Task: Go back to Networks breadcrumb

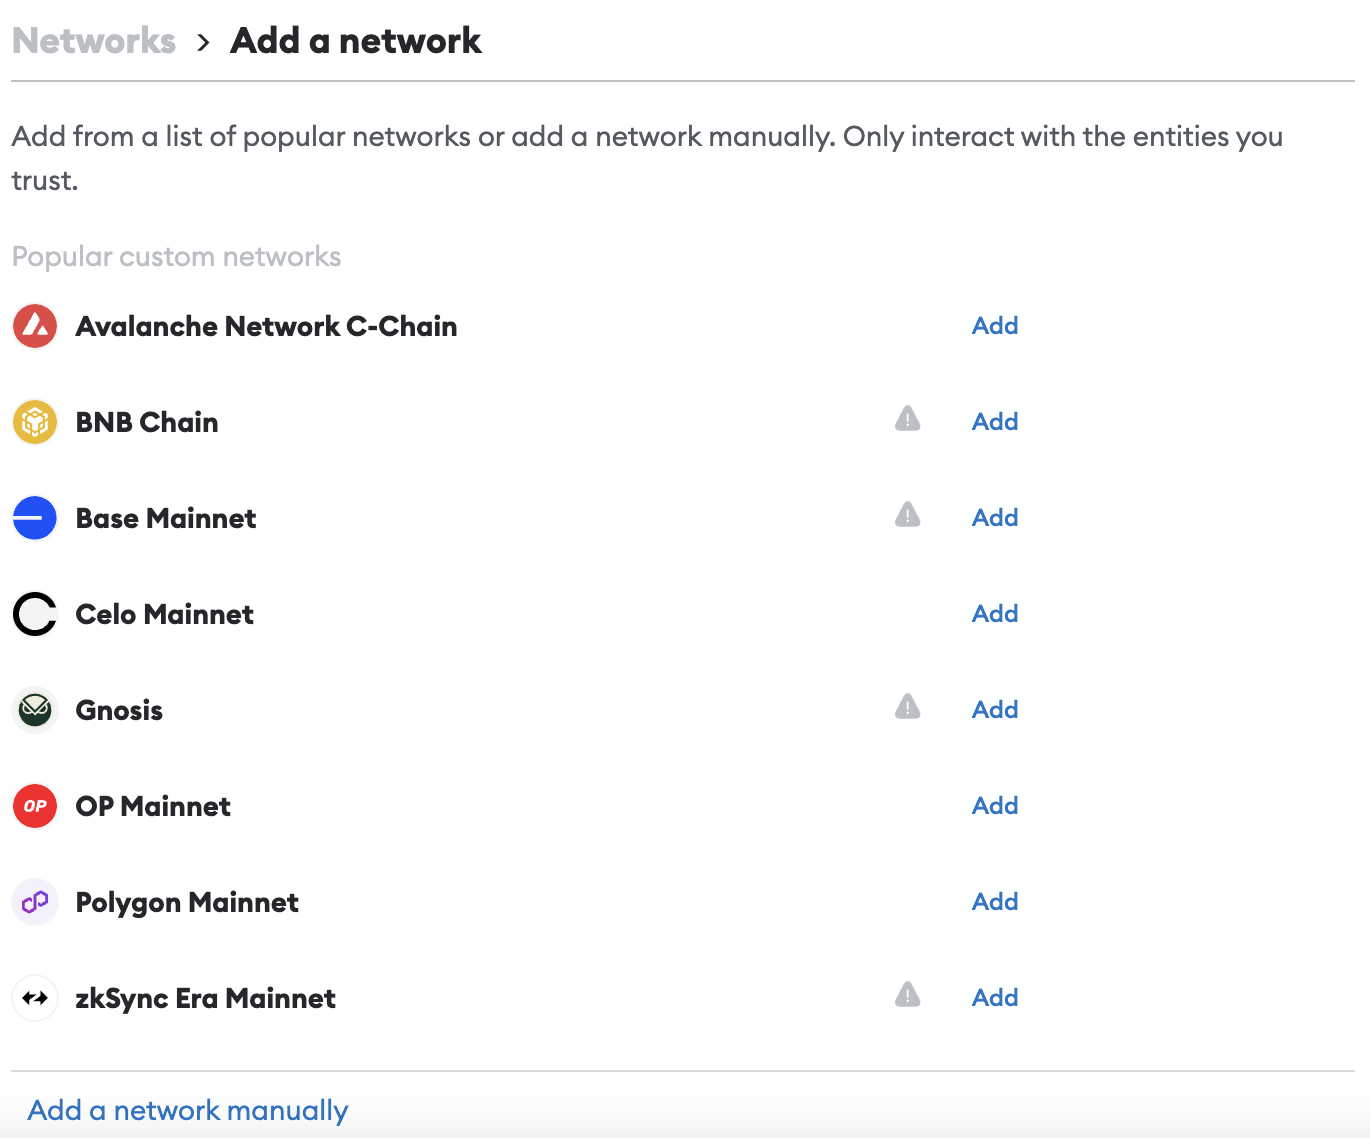Action: pos(94,41)
